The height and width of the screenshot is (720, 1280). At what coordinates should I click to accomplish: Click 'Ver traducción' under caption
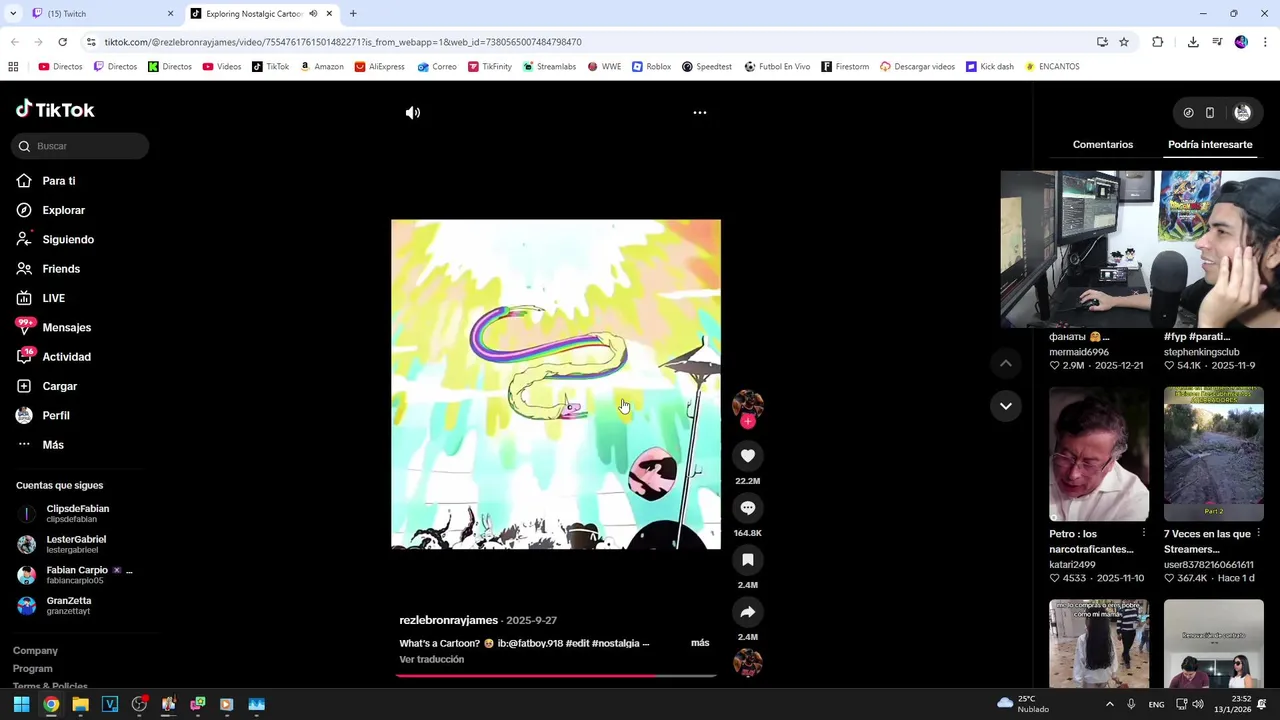coord(432,660)
